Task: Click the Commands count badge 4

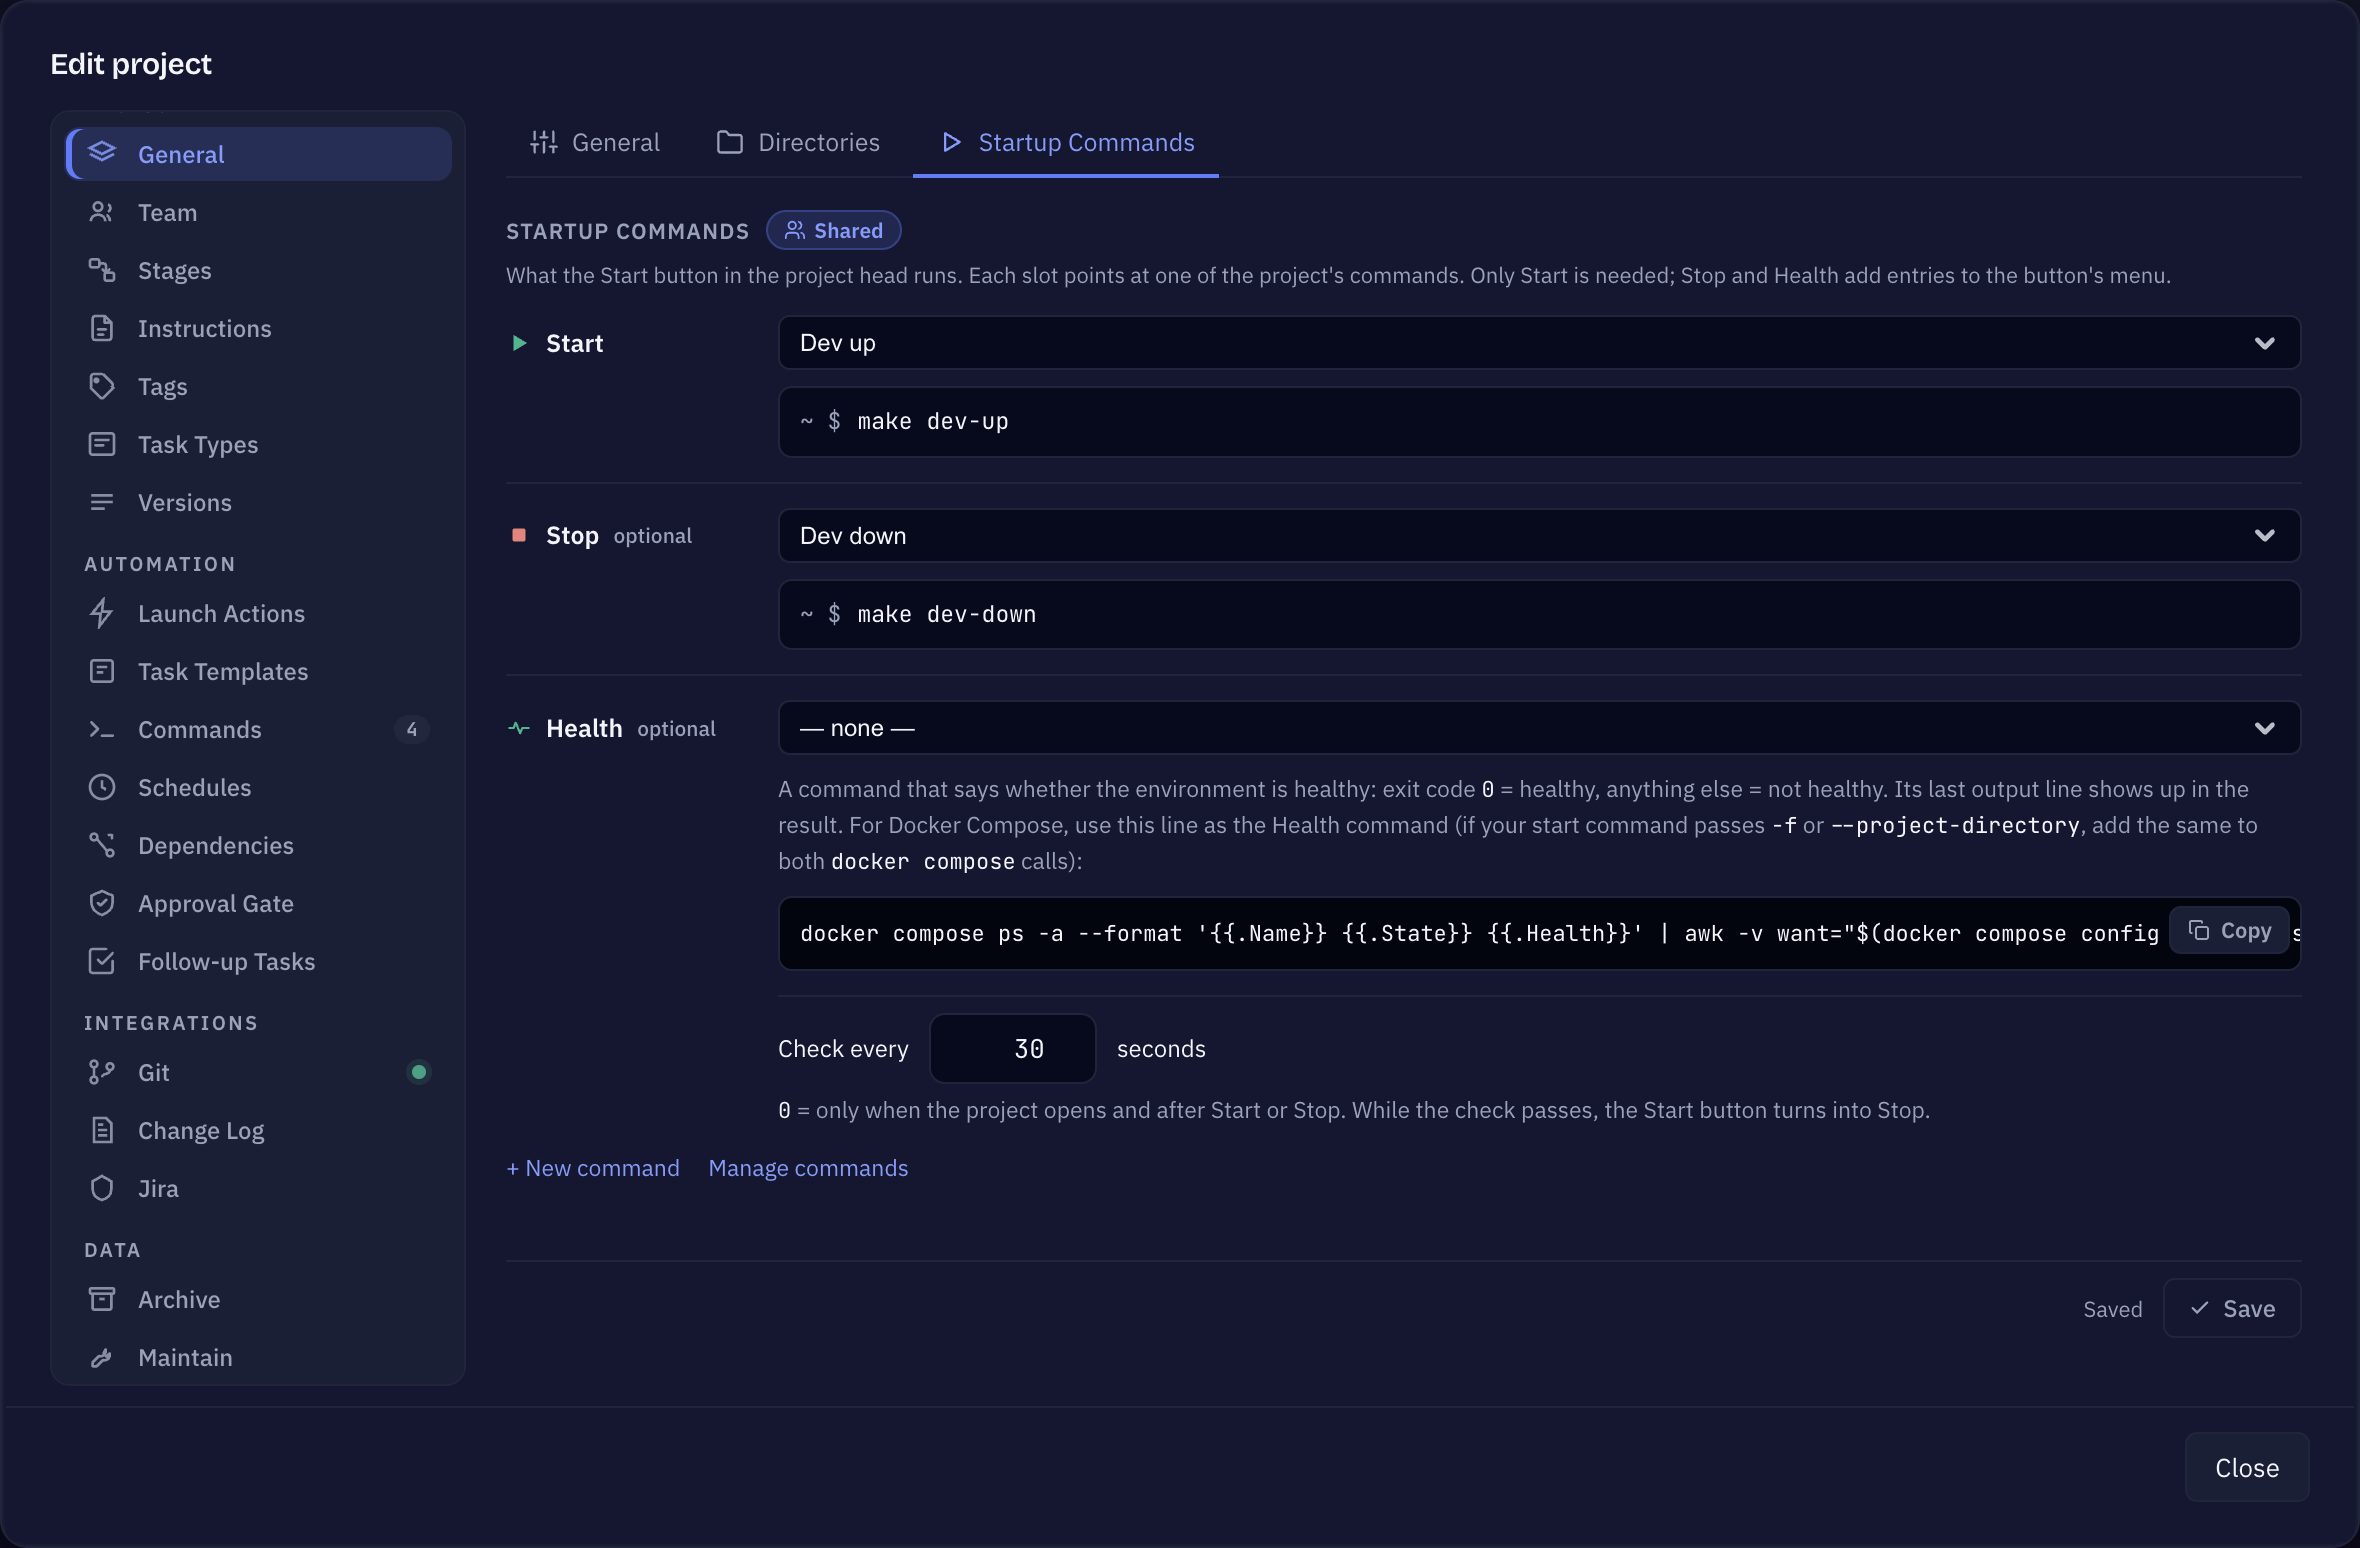Action: tap(411, 729)
